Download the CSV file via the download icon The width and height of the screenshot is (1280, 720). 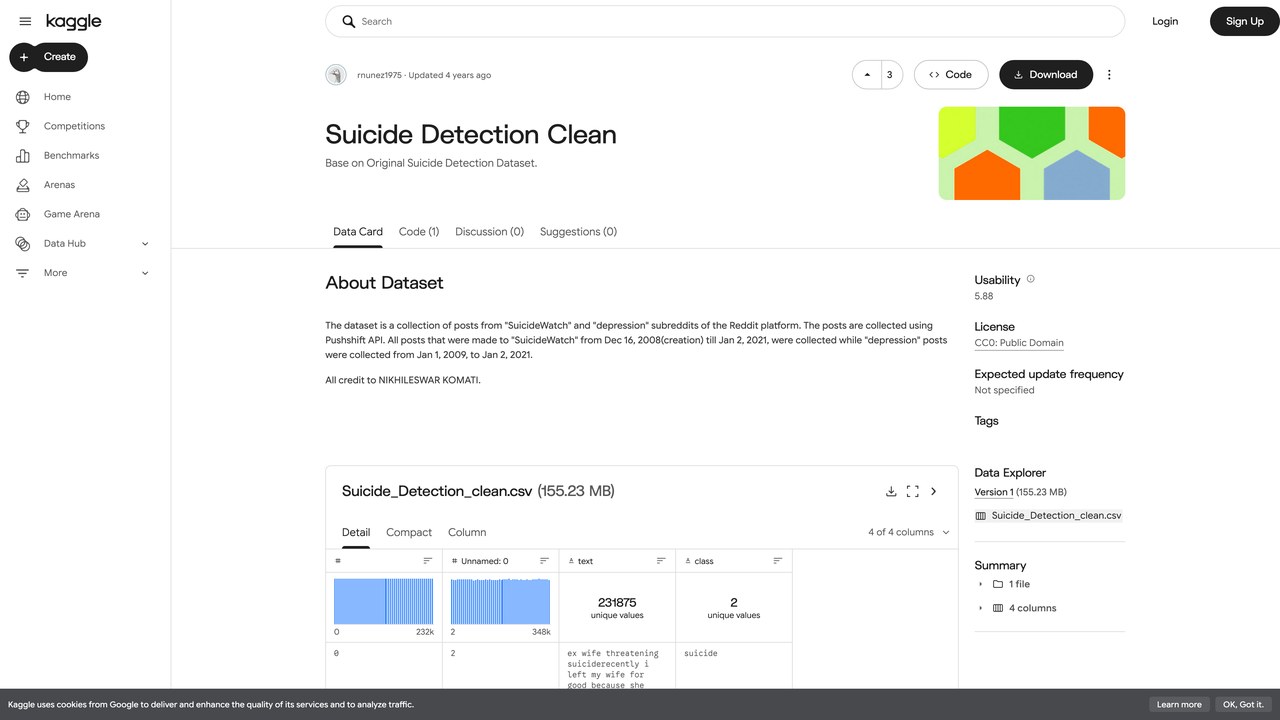tap(891, 491)
